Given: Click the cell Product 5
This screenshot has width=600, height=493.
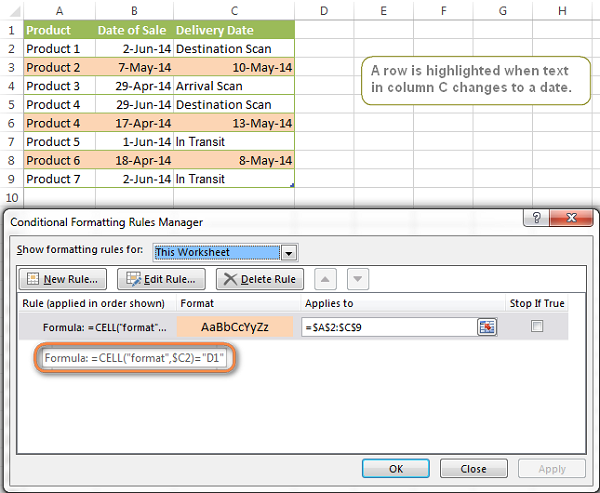Looking at the screenshot, I should 60,142.
